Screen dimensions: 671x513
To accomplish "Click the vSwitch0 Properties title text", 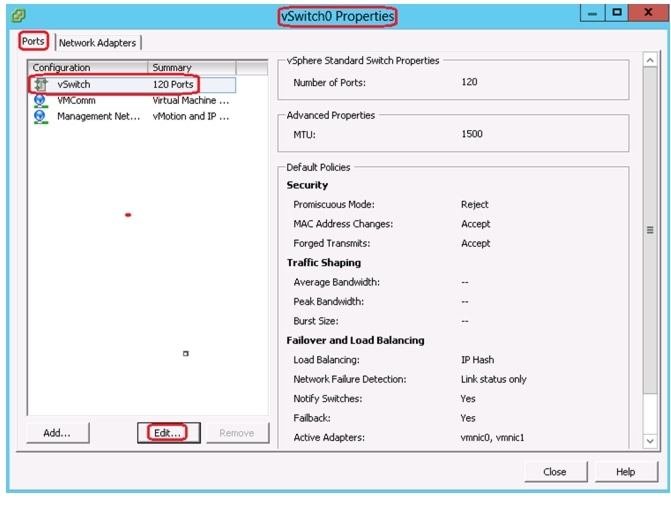I will pyautogui.click(x=338, y=16).
